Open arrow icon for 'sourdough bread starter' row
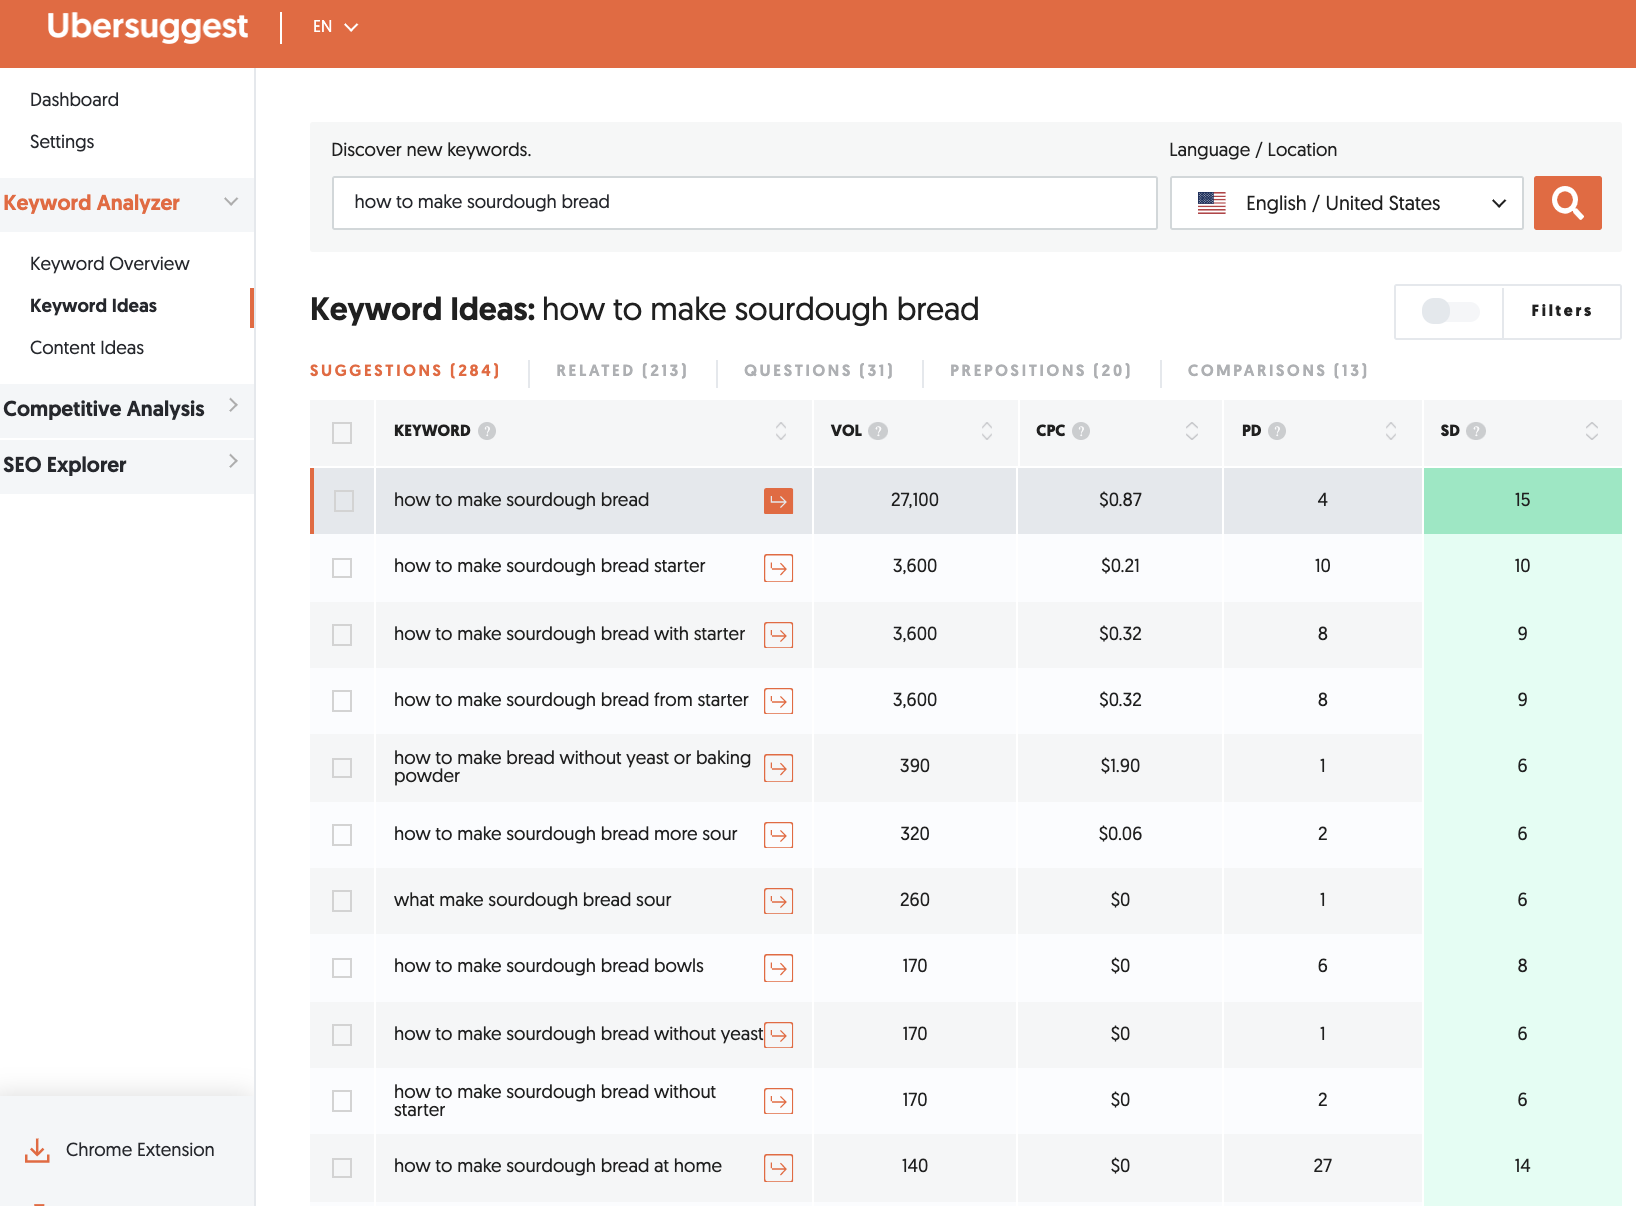Screen dimensions: 1636x1206 [778, 568]
